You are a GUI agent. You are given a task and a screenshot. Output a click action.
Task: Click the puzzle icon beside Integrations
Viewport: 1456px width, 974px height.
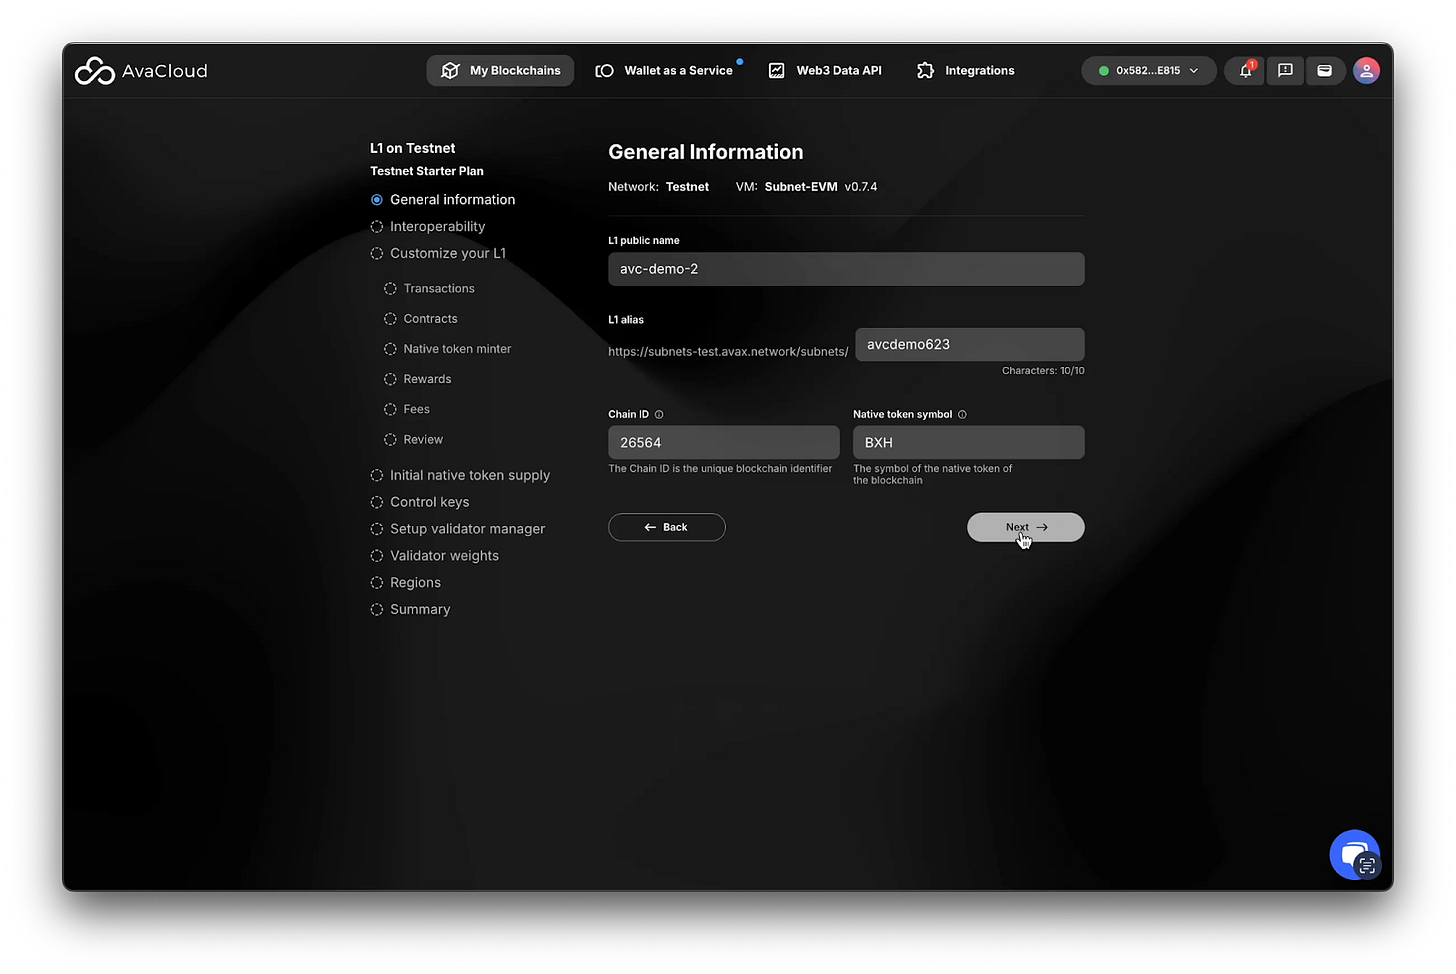[925, 71]
